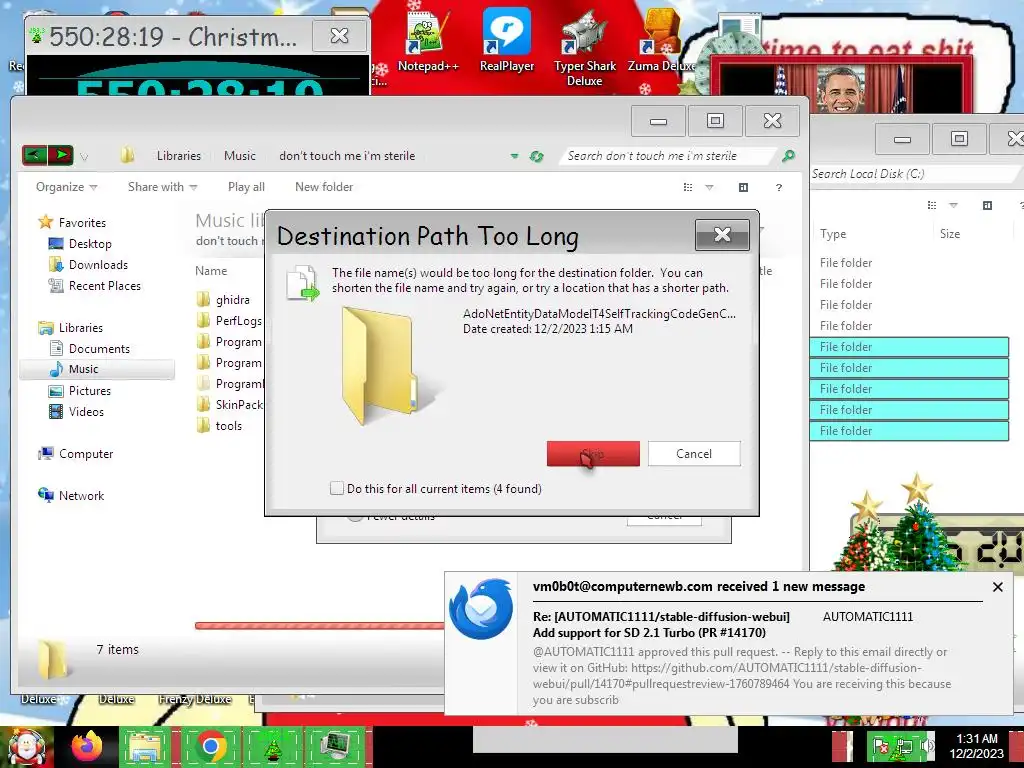Open File Explorer taskbar icon

point(145,747)
